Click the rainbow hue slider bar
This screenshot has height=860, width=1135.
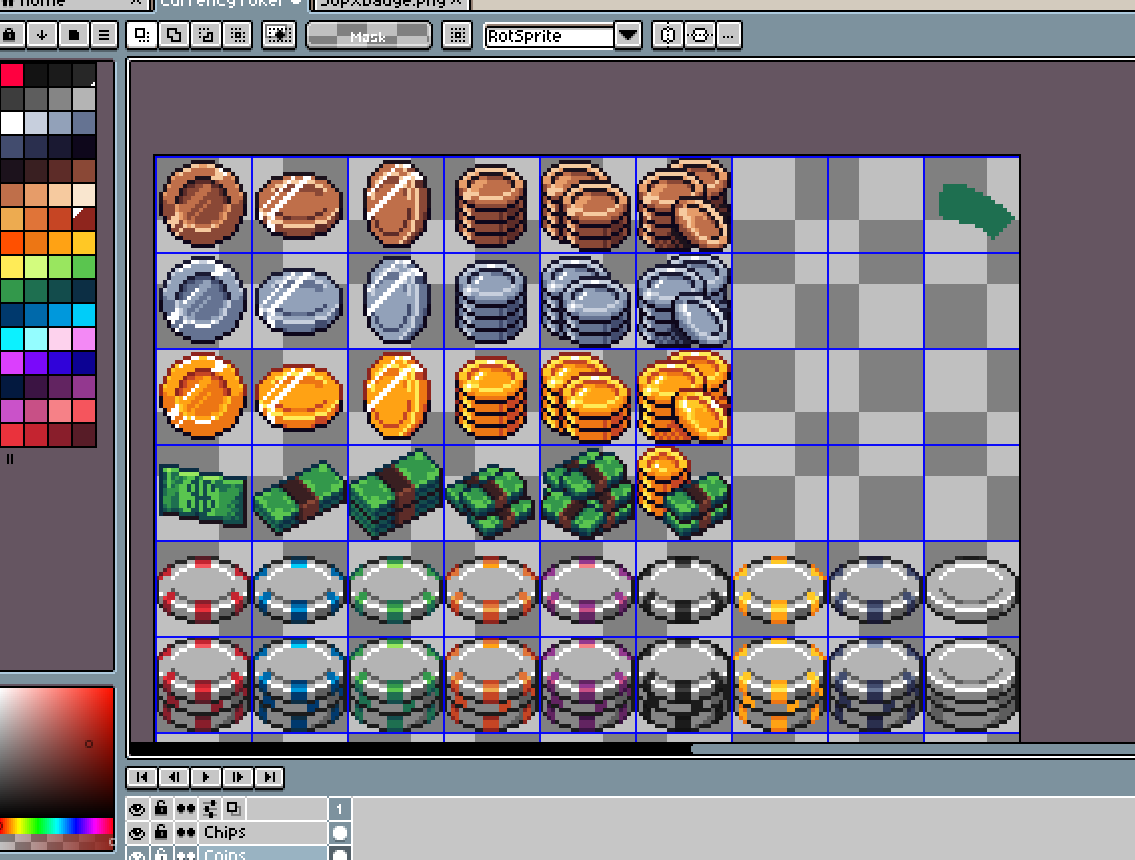(x=56, y=826)
